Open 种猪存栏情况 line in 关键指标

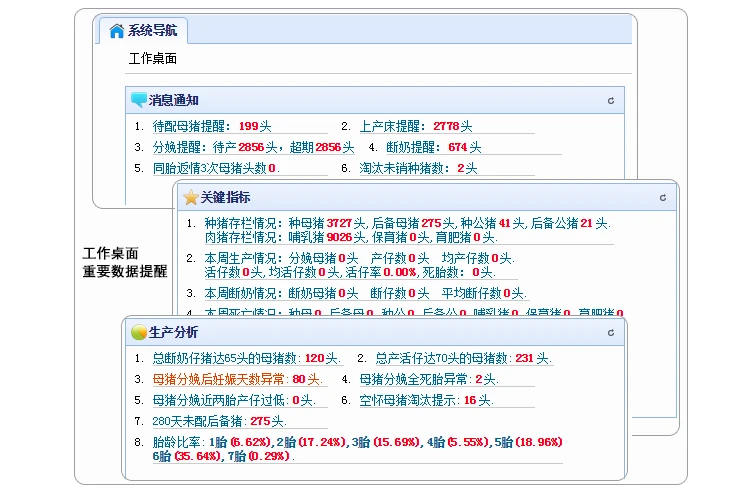[x=408, y=223]
